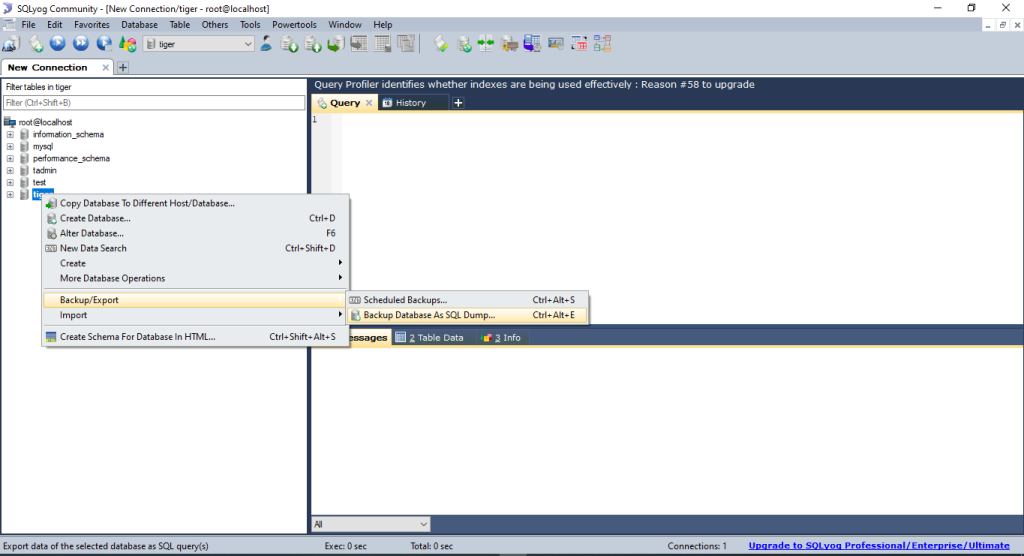Click the root@localhost server icon
1024x556 pixels.
click(x=10, y=122)
